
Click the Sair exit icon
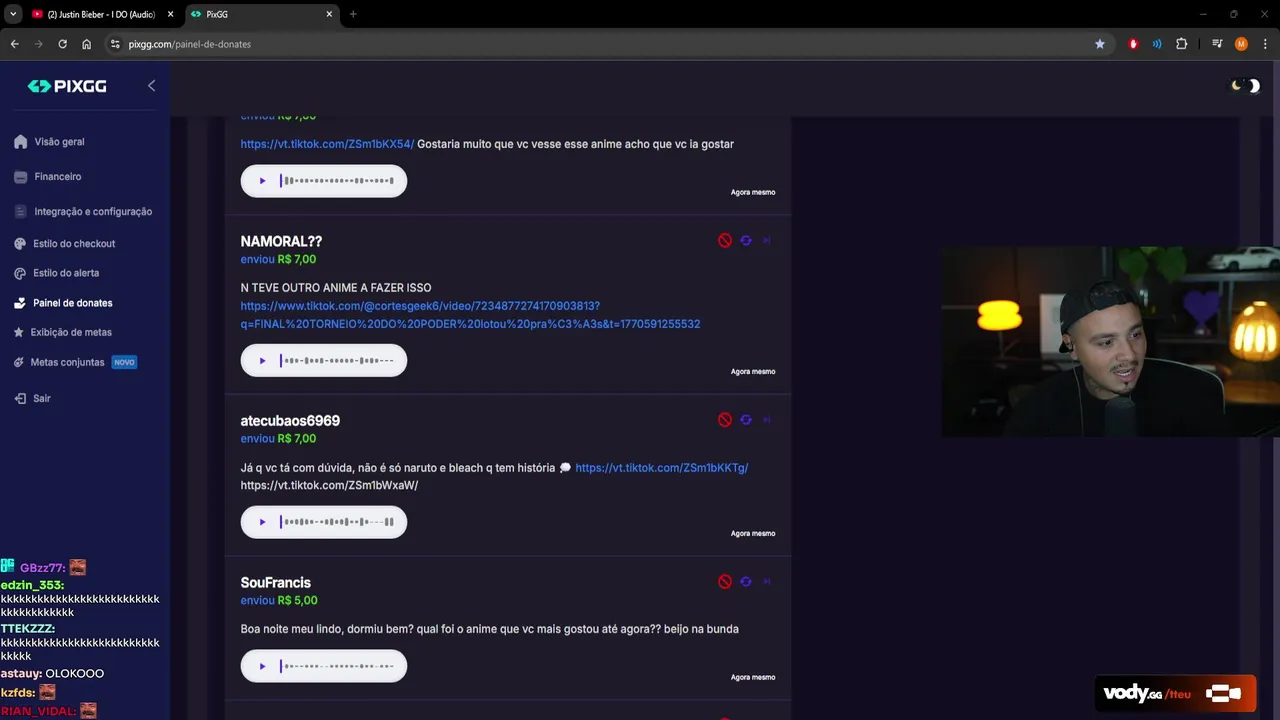tap(20, 398)
